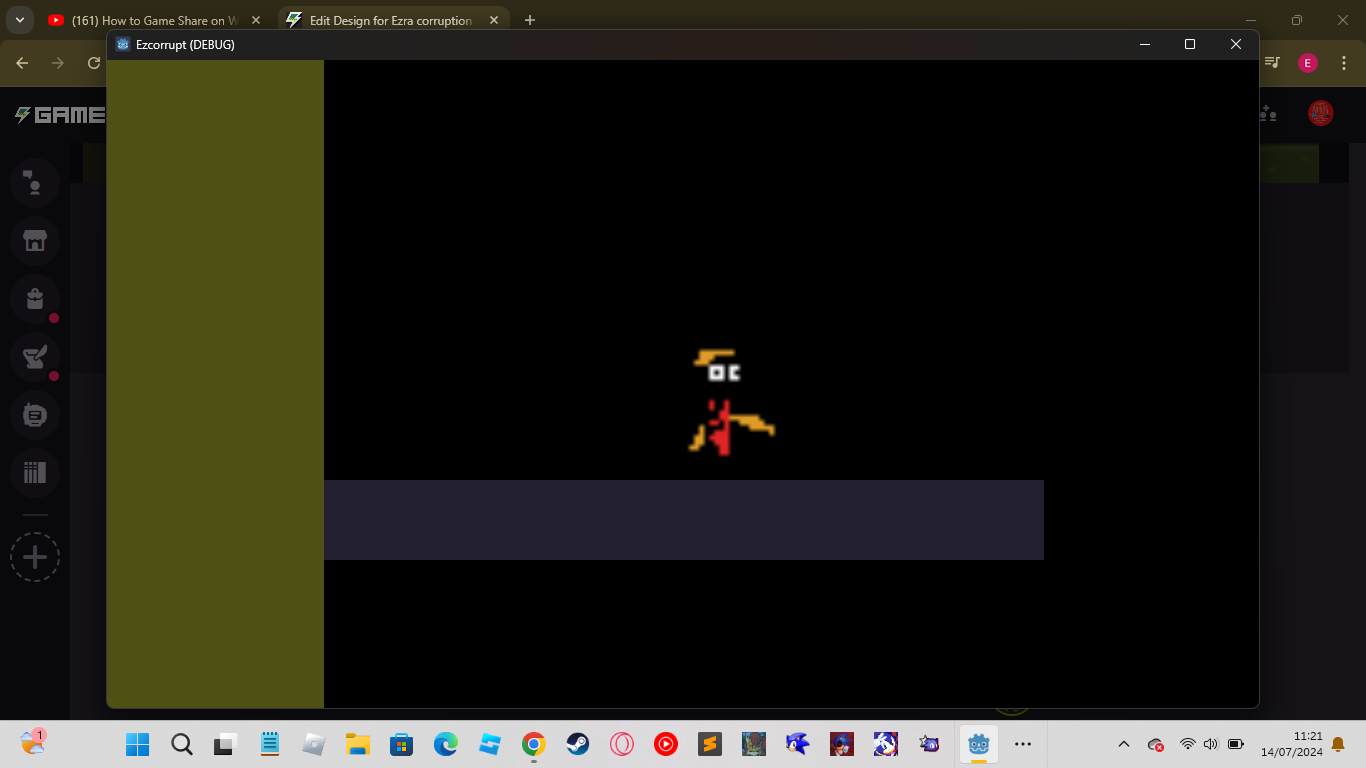
Task: Open the profile icon in the GameJolt sidebar
Action: click(x=35, y=183)
